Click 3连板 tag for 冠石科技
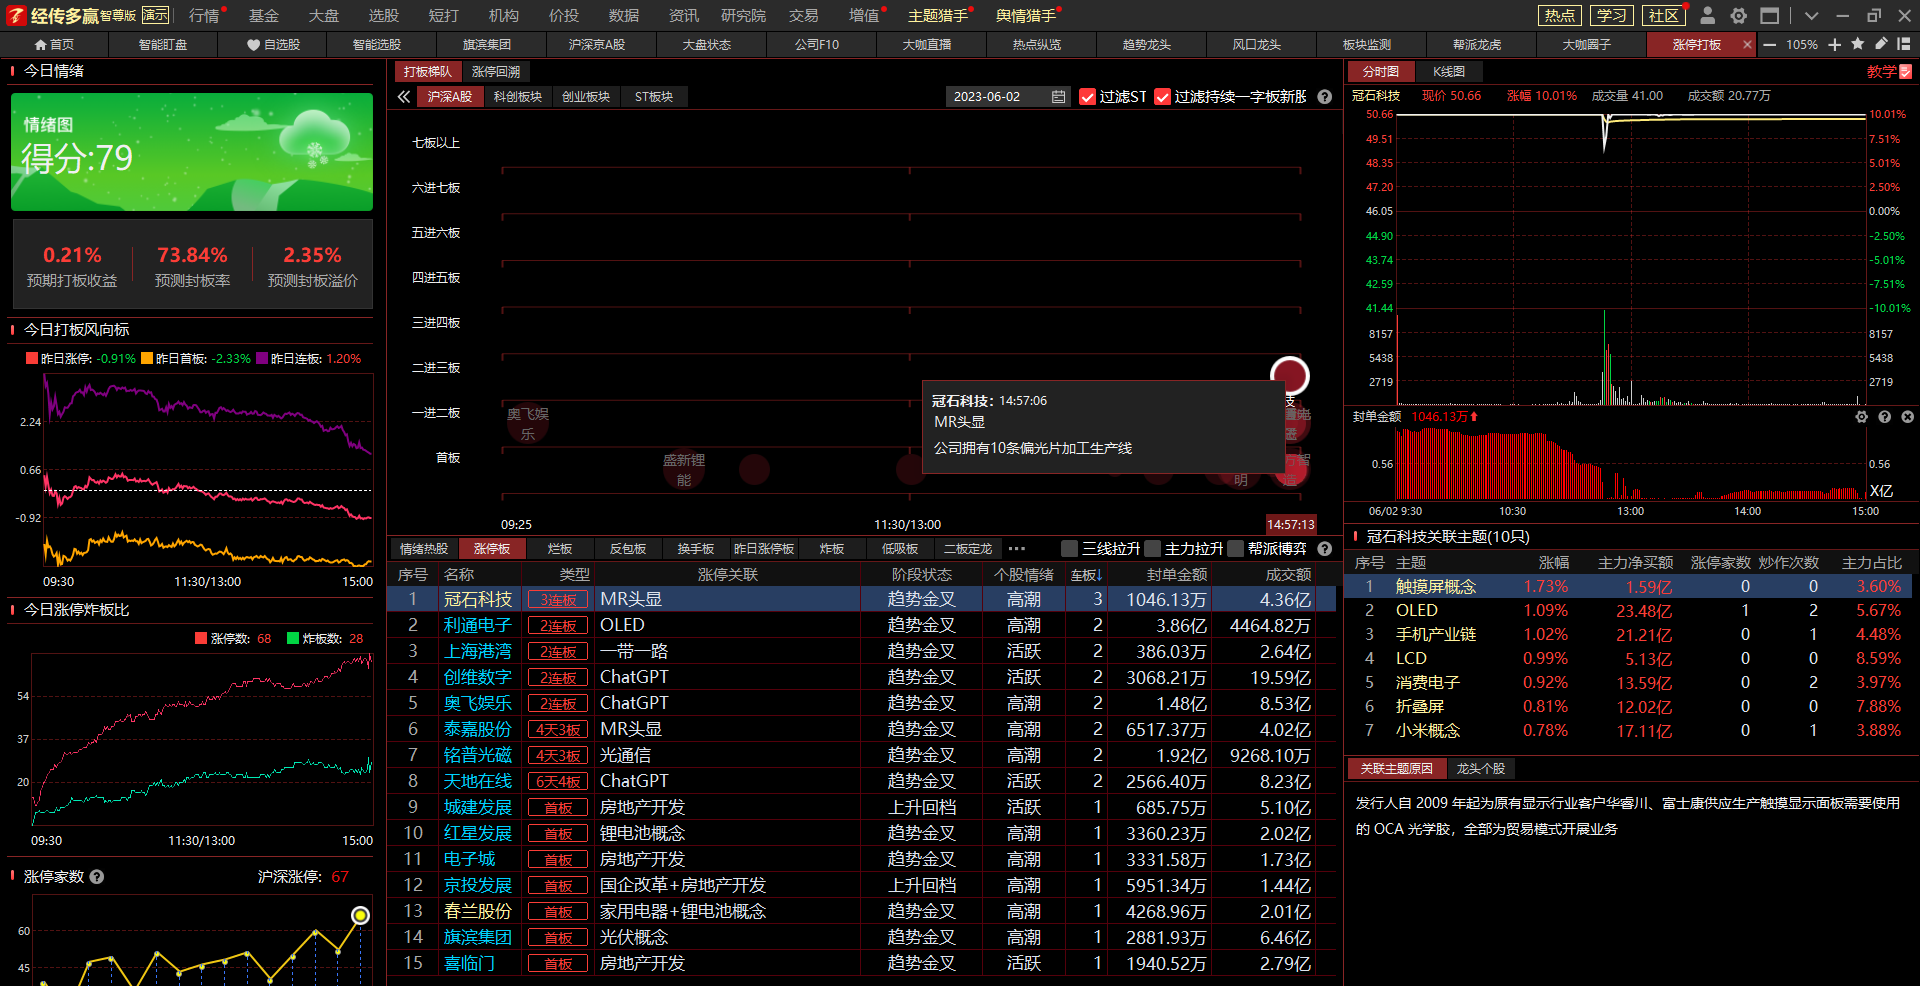Screen dimensions: 1920x986 pyautogui.click(x=558, y=600)
